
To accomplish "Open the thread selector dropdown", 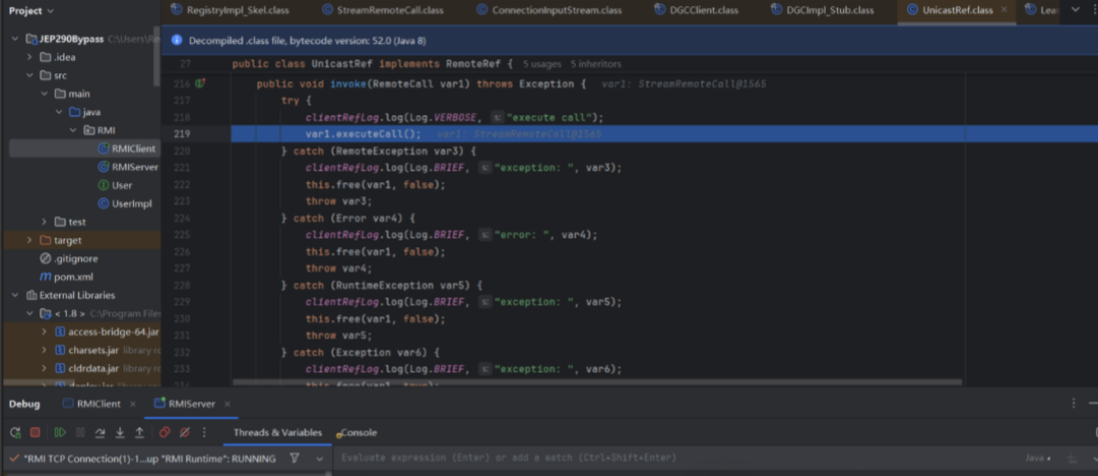I will (x=319, y=458).
